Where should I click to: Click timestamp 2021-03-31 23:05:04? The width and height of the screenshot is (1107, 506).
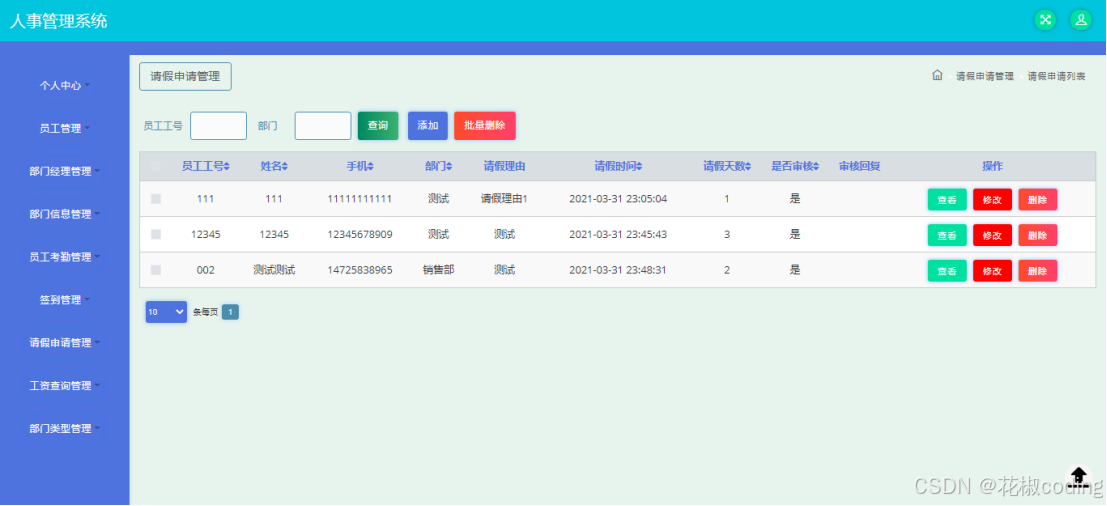point(618,199)
